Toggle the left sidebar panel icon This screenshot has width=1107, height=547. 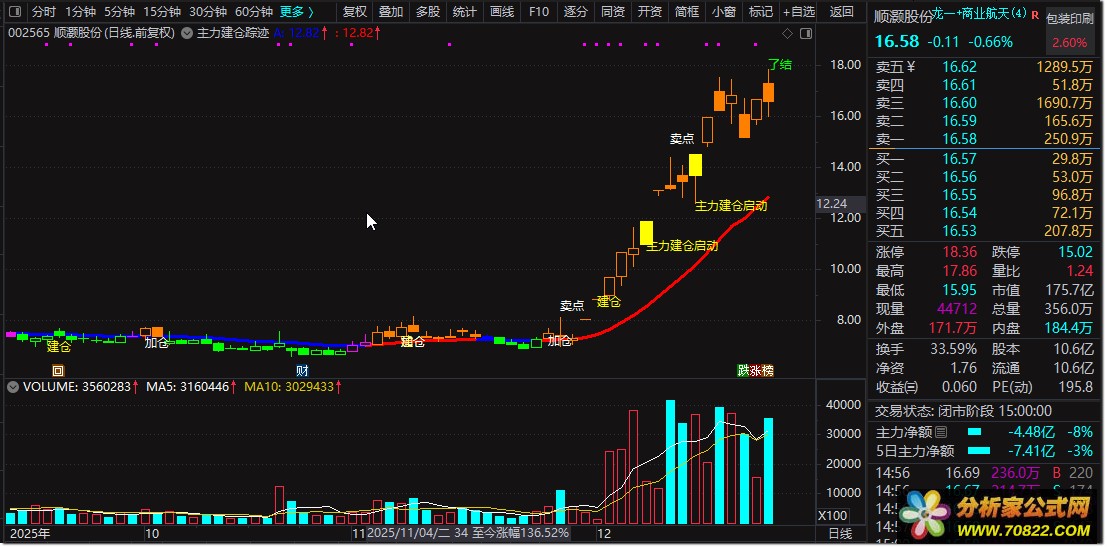15,11
